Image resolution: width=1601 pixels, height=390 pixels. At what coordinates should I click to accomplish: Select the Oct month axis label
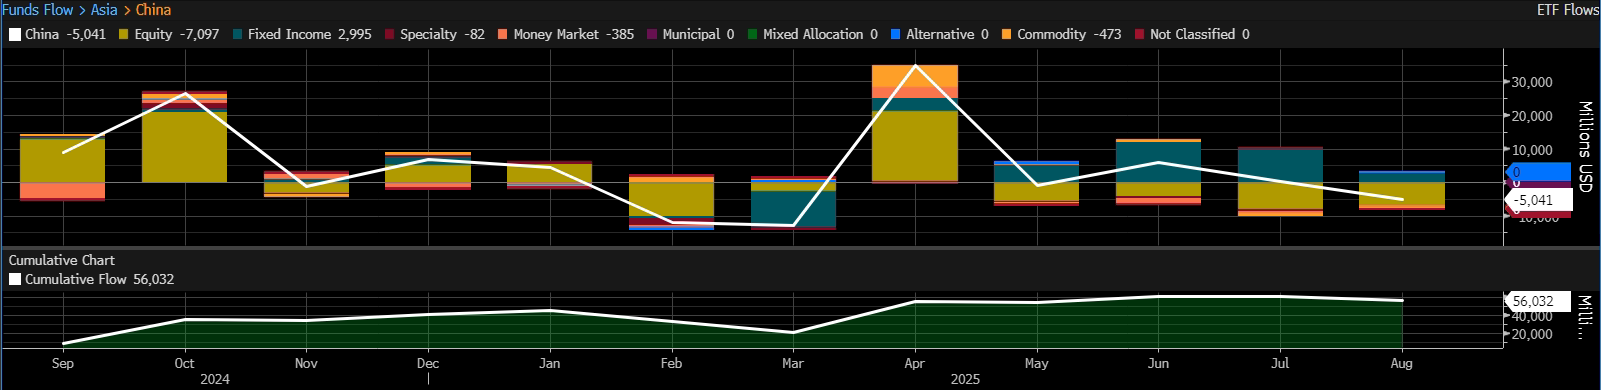pos(184,363)
